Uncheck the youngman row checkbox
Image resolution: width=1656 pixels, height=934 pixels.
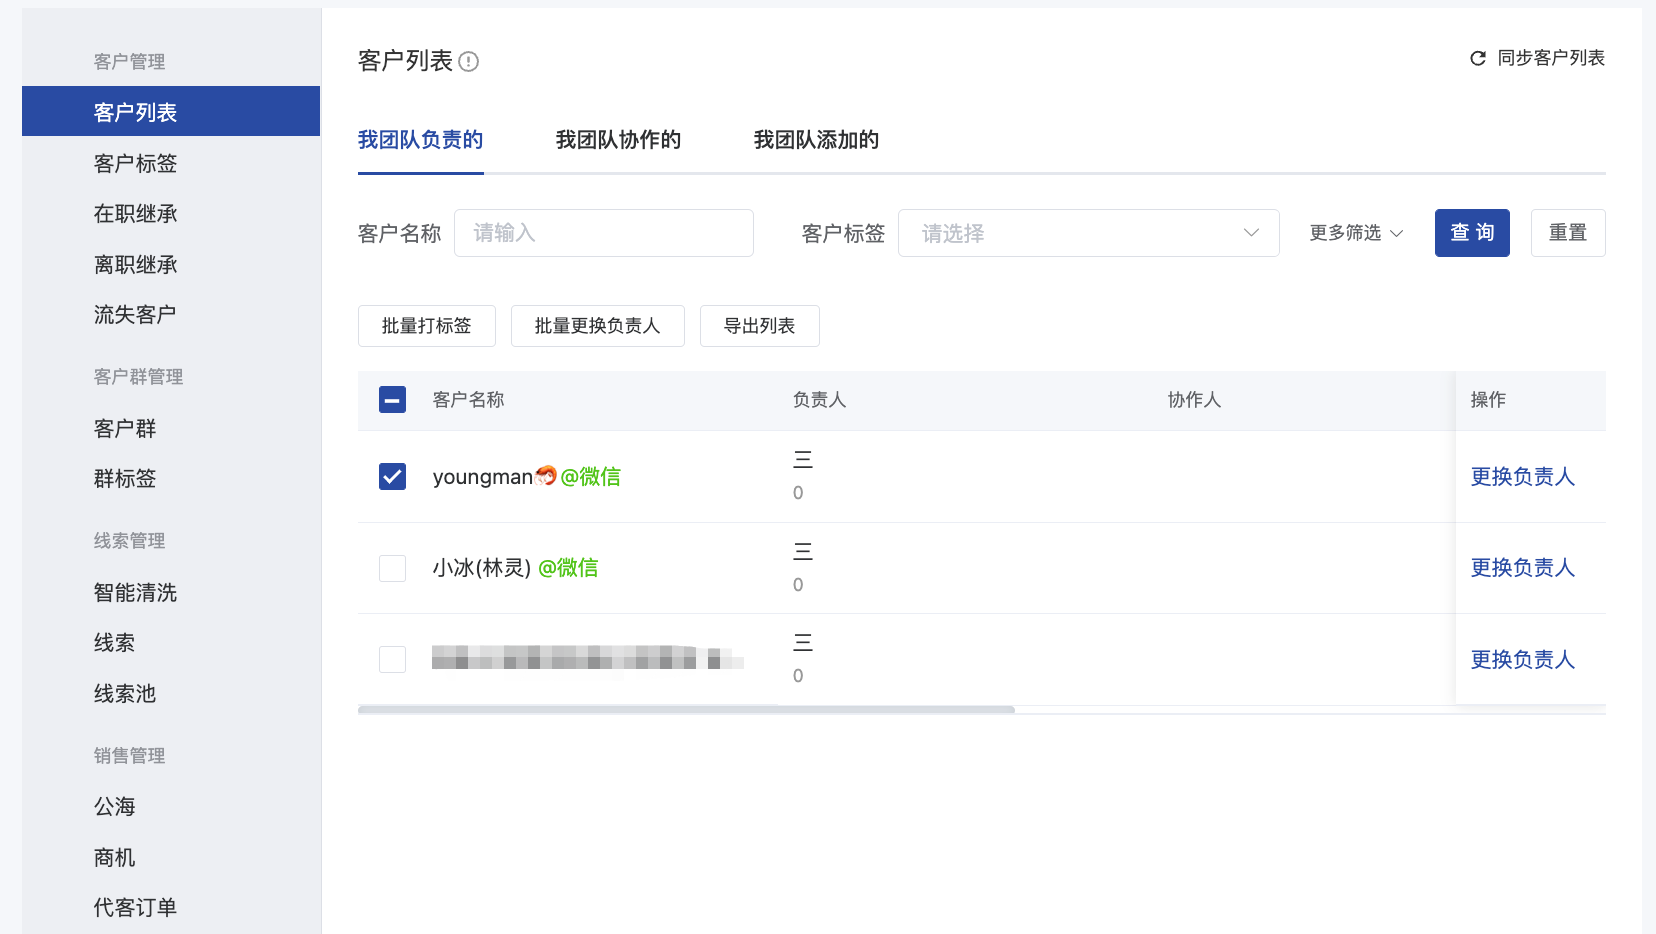(x=392, y=477)
